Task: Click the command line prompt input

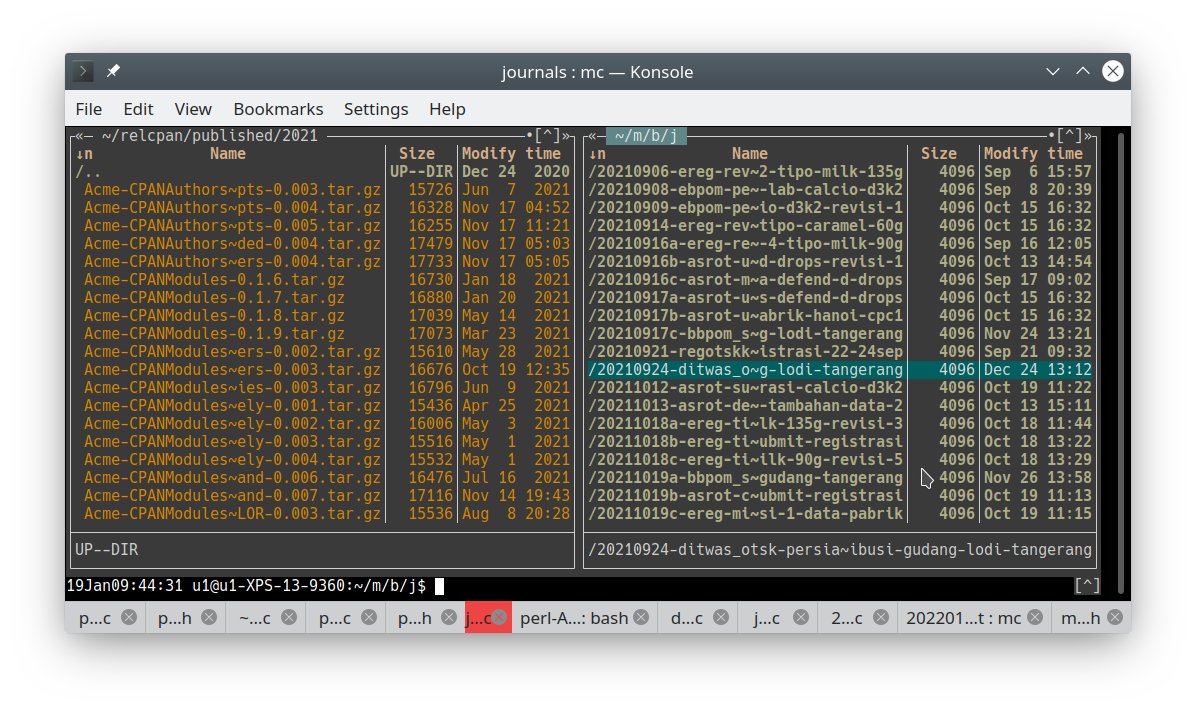Action: [x=439, y=586]
